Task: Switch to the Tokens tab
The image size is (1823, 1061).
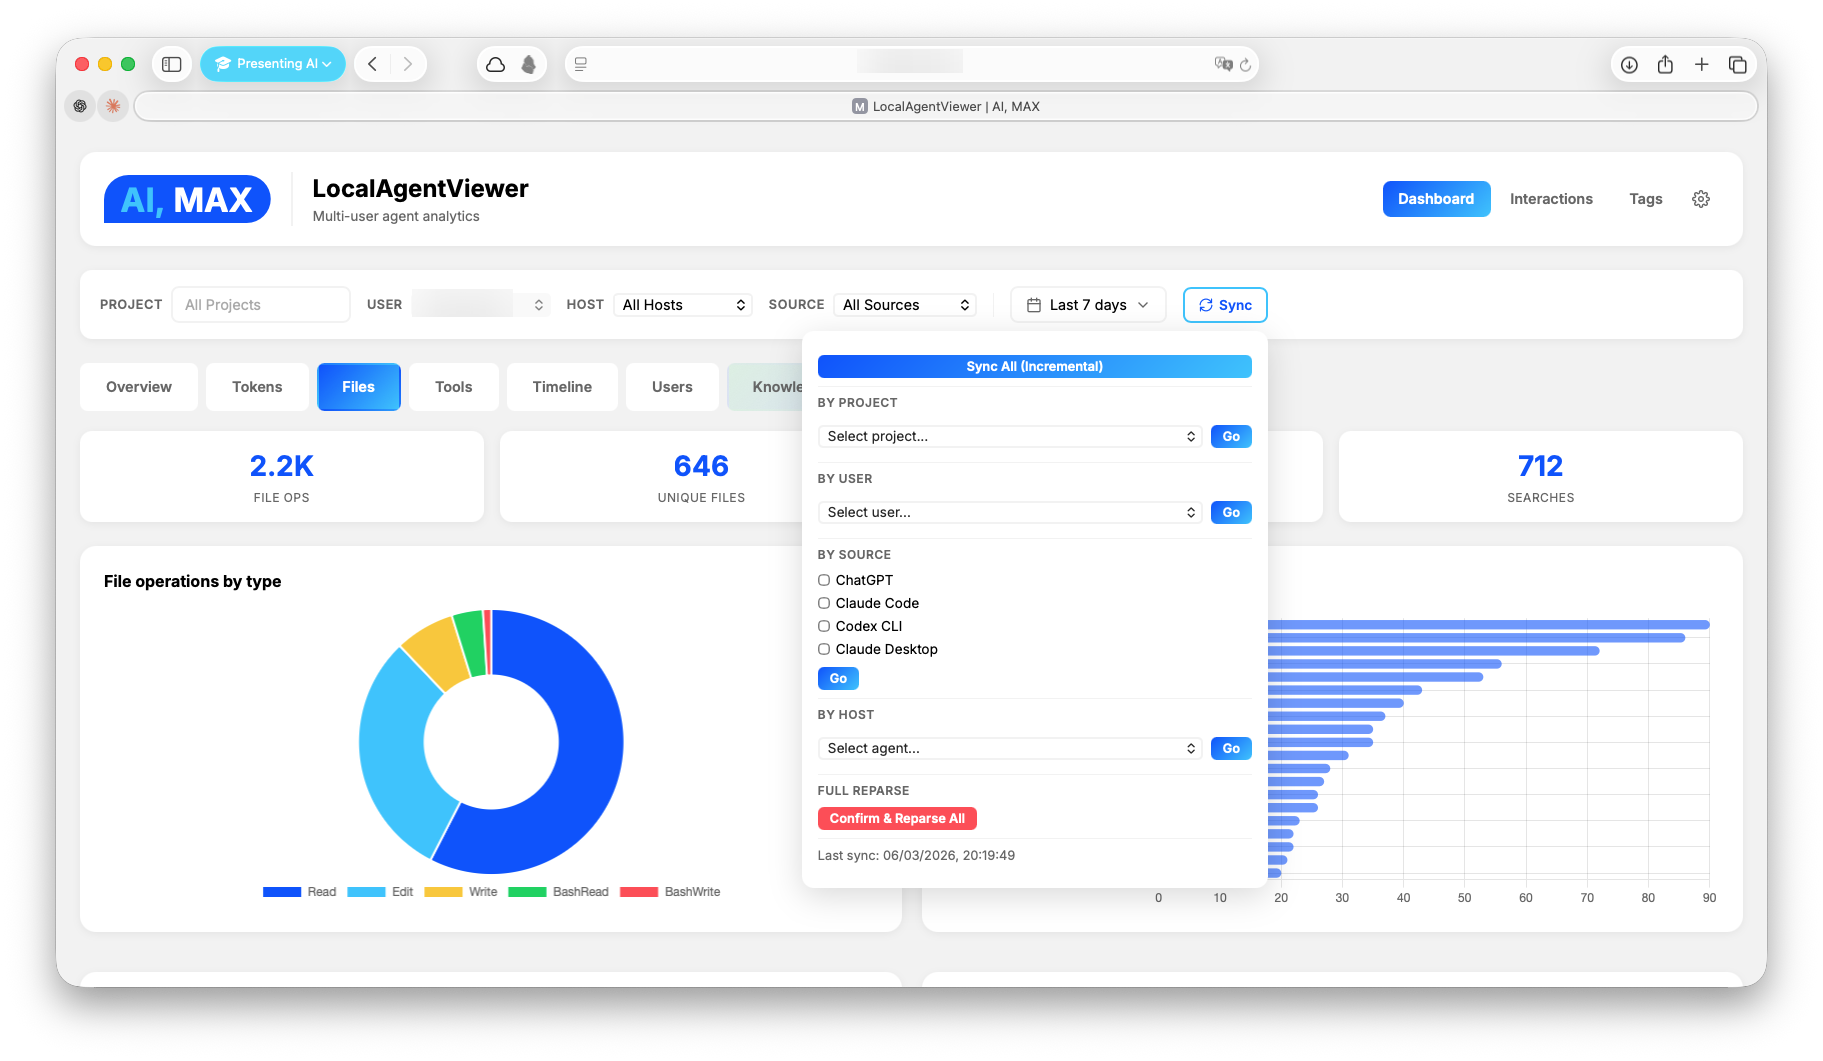Action: 256,387
